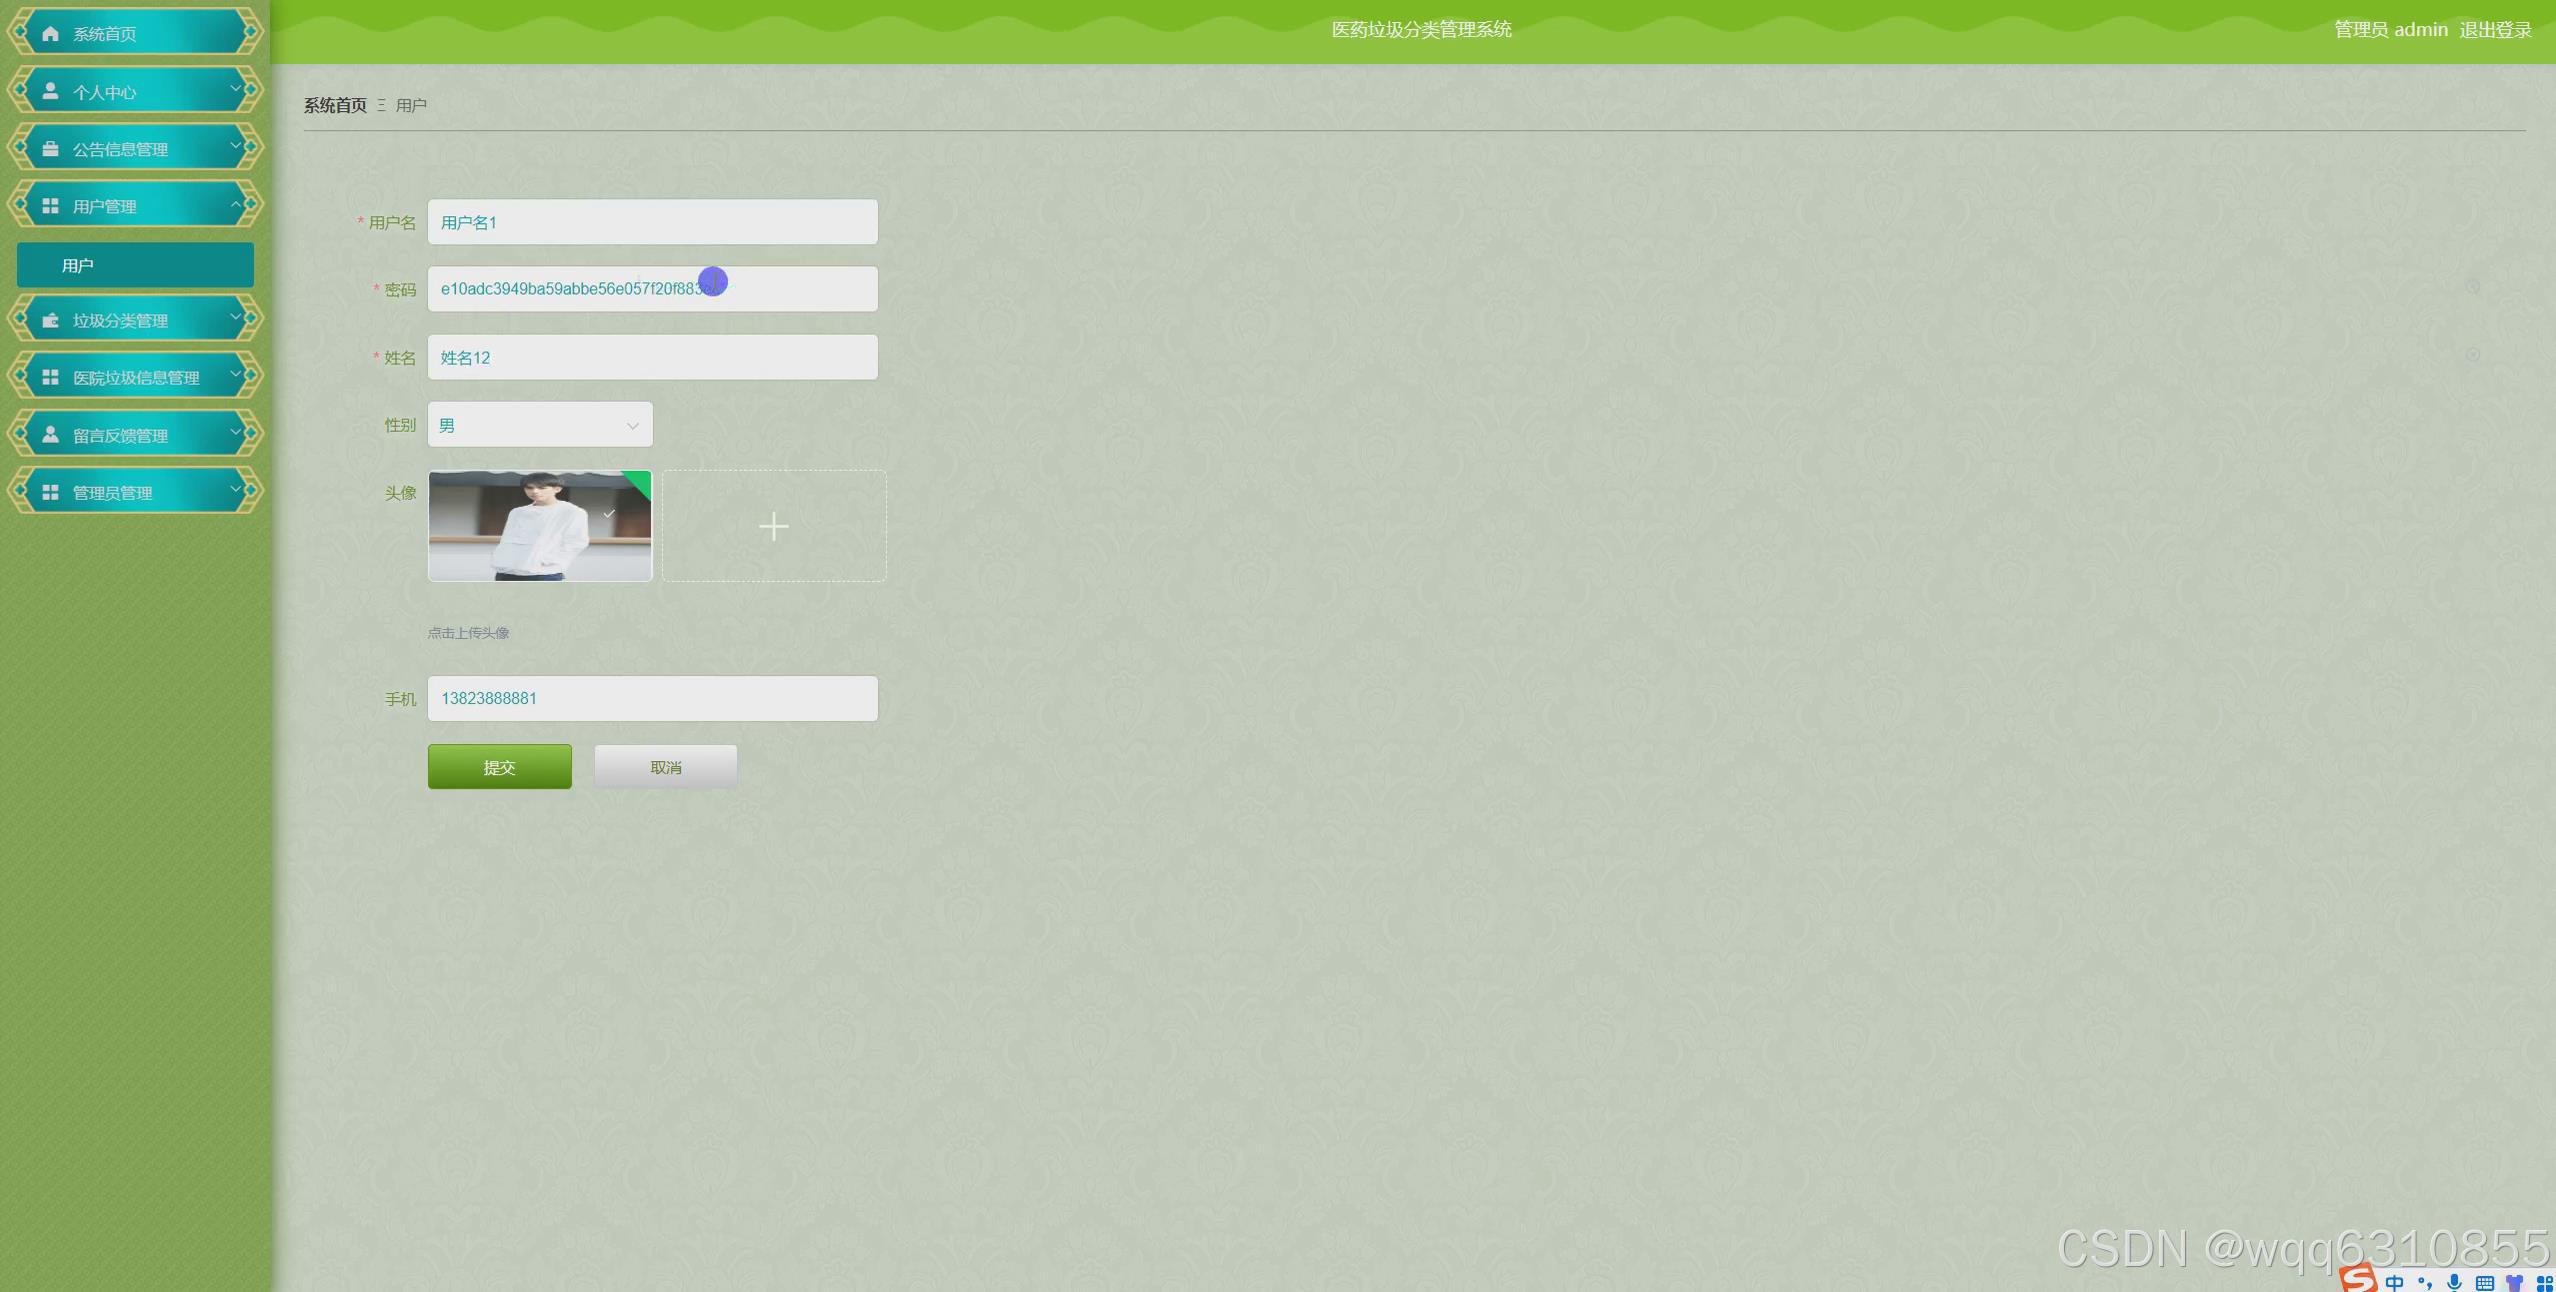Image resolution: width=2556 pixels, height=1292 pixels.
Task: Click into the 密码 input field
Action: (x=653, y=289)
